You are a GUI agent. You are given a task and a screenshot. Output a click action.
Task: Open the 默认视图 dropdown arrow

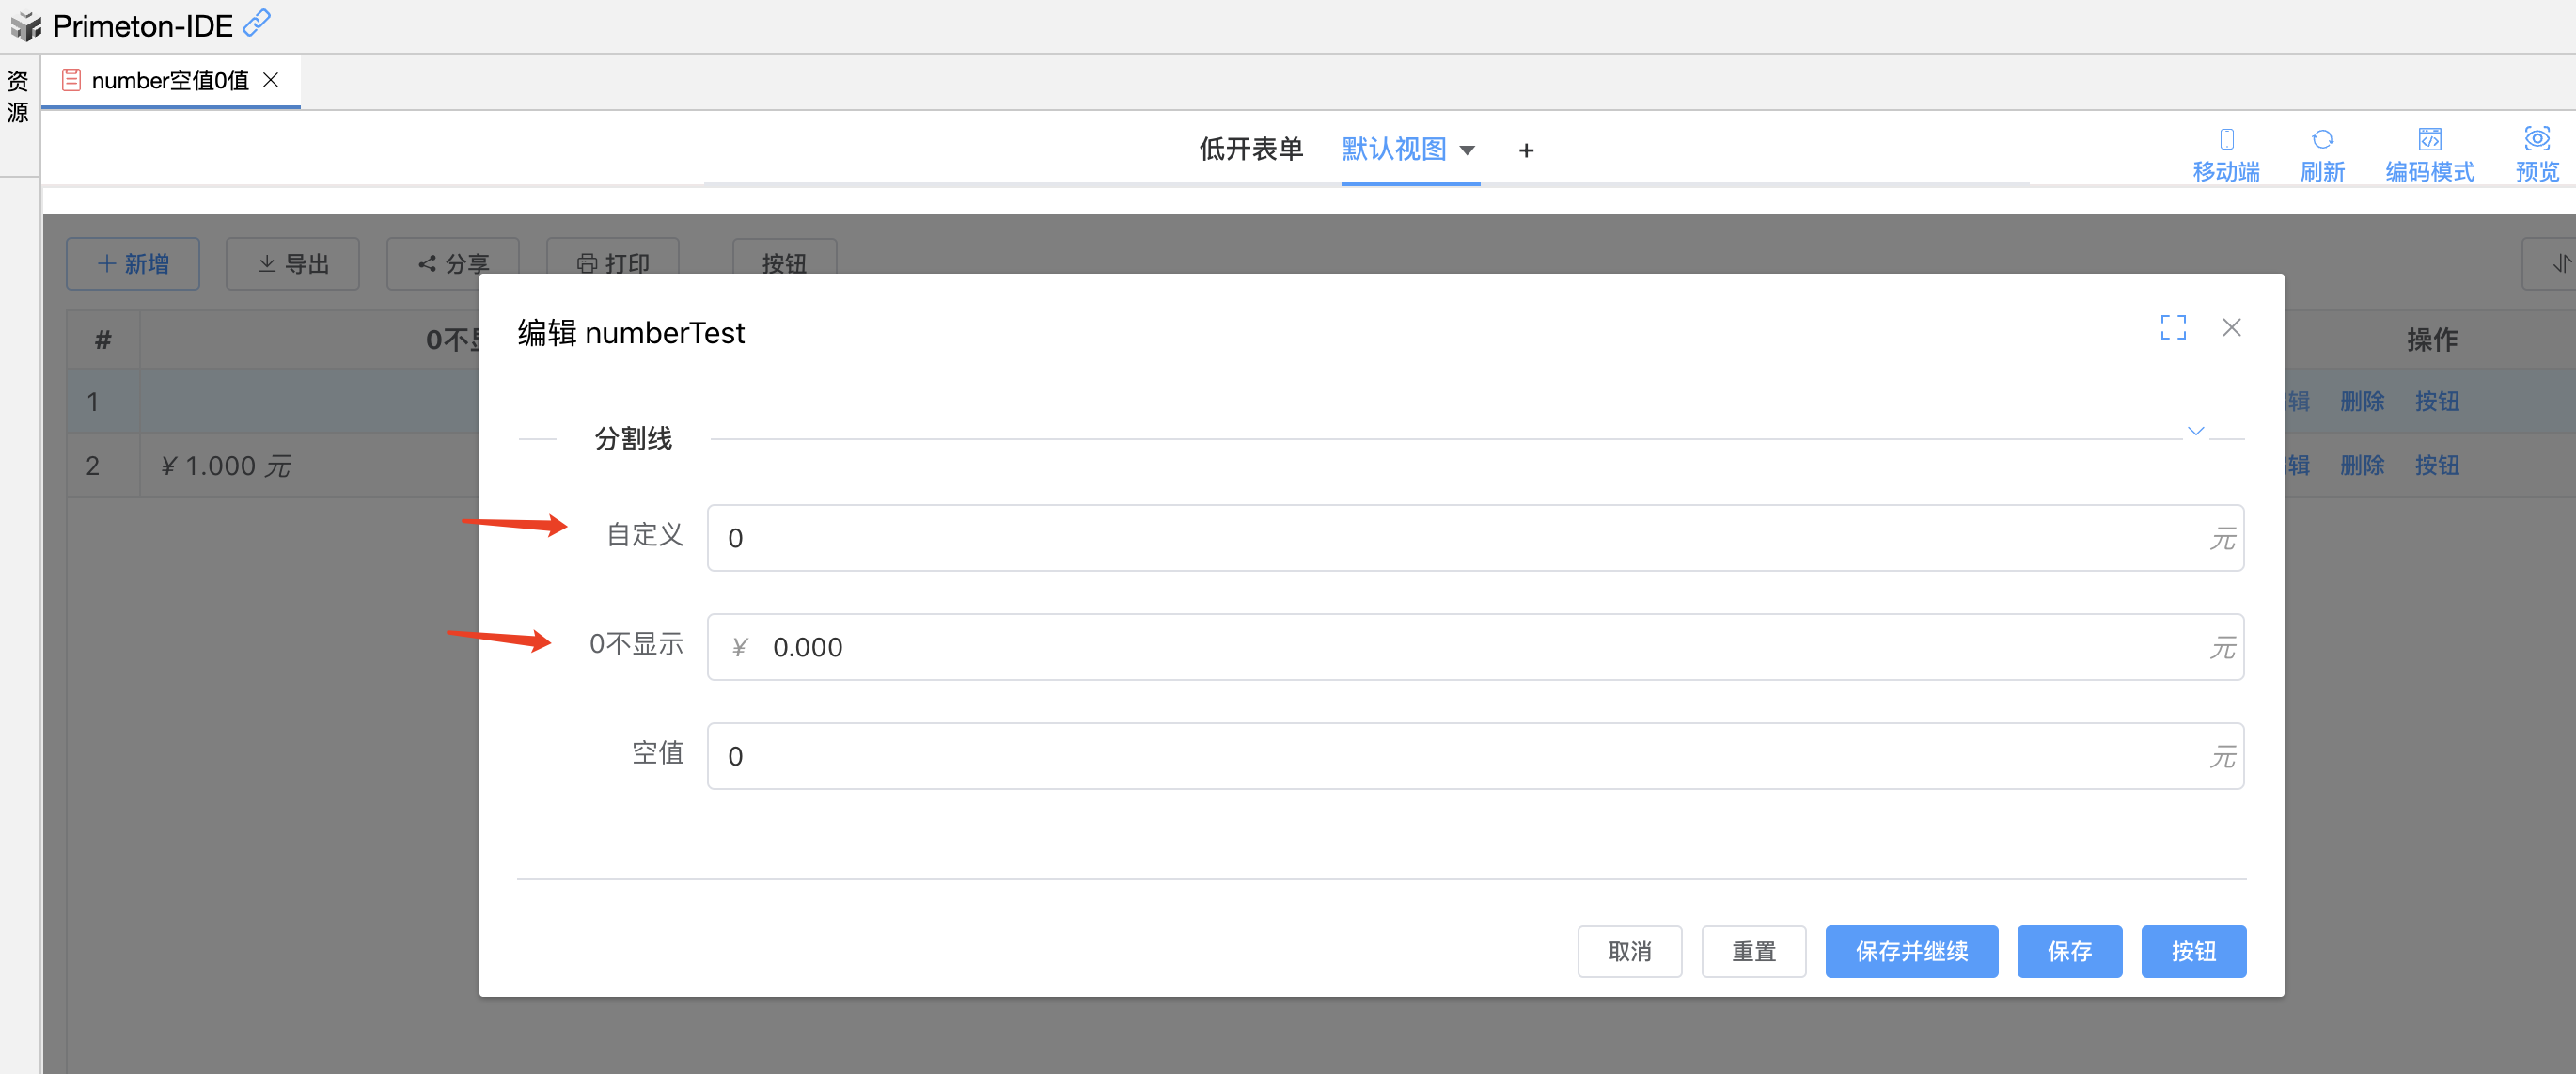[1467, 150]
